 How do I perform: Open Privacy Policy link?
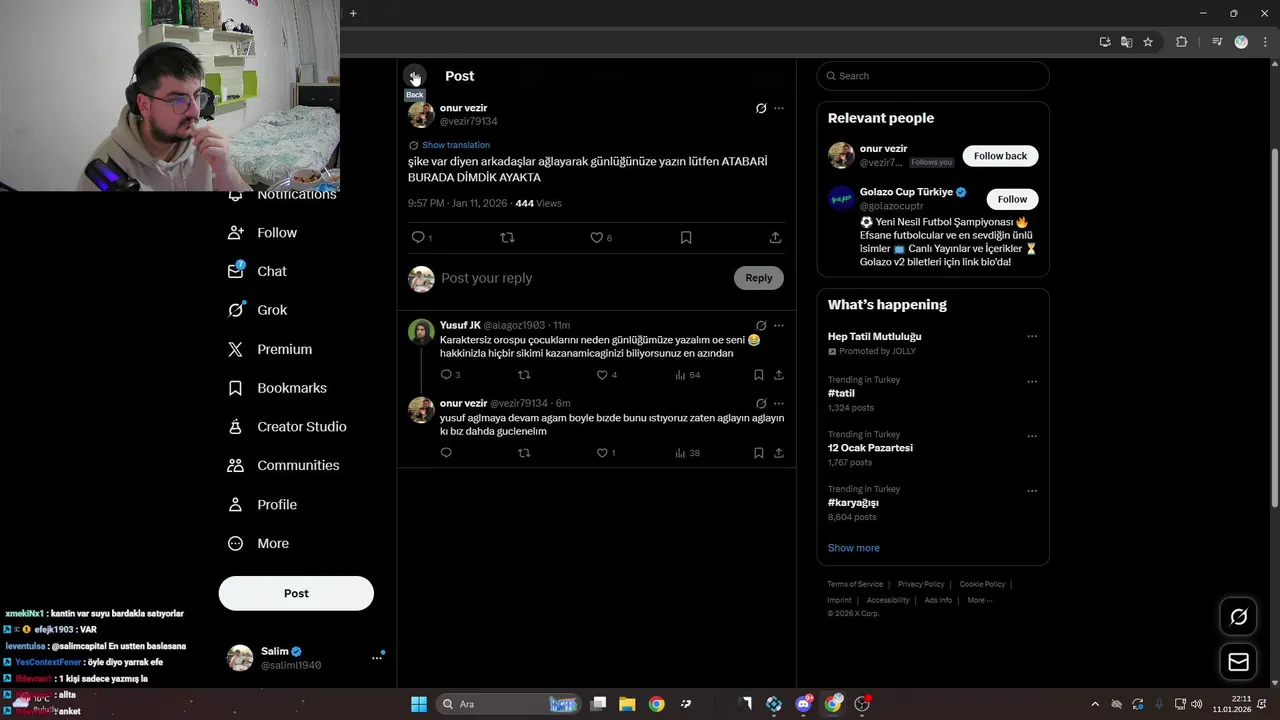tap(921, 584)
